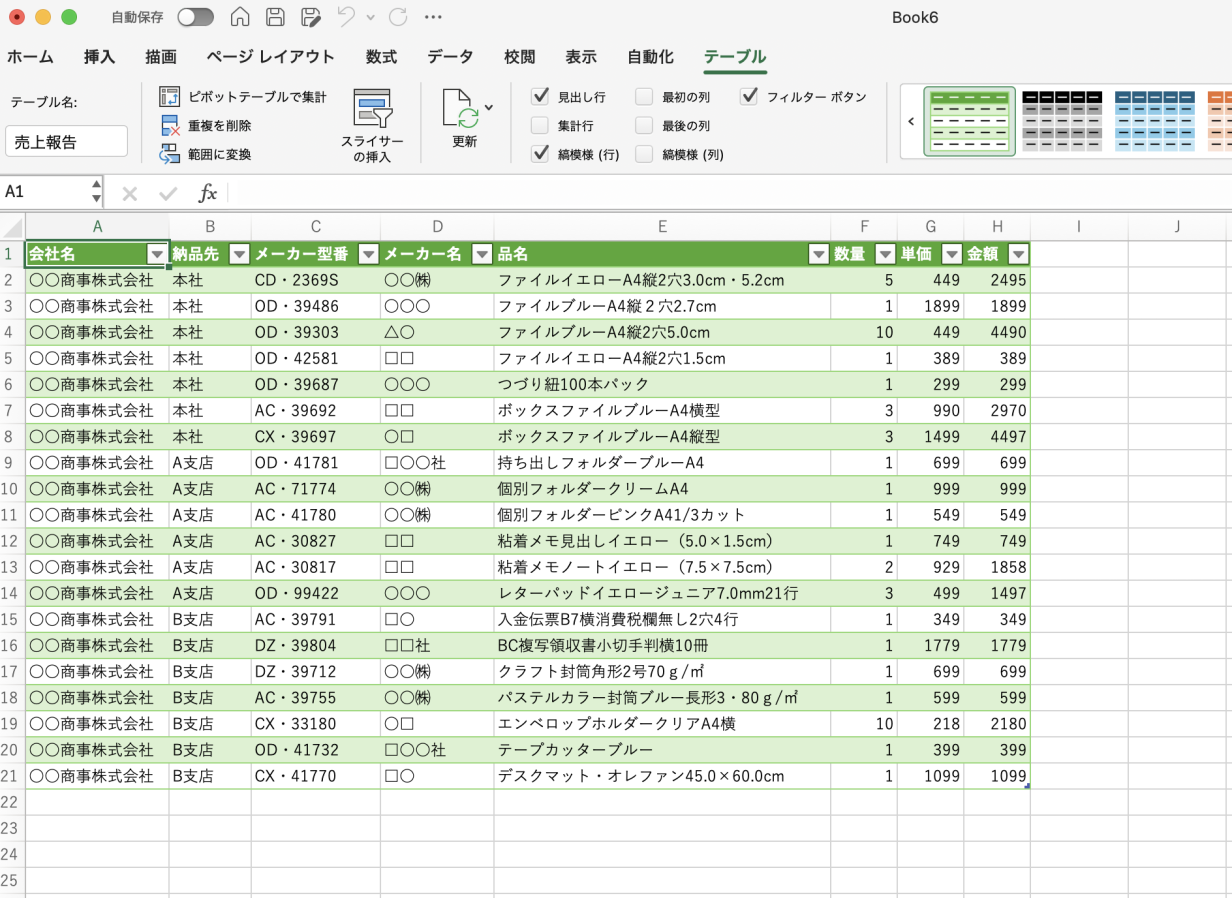Uncheck the 見出し行 checkbox
This screenshot has width=1232, height=898.
[x=540, y=97]
